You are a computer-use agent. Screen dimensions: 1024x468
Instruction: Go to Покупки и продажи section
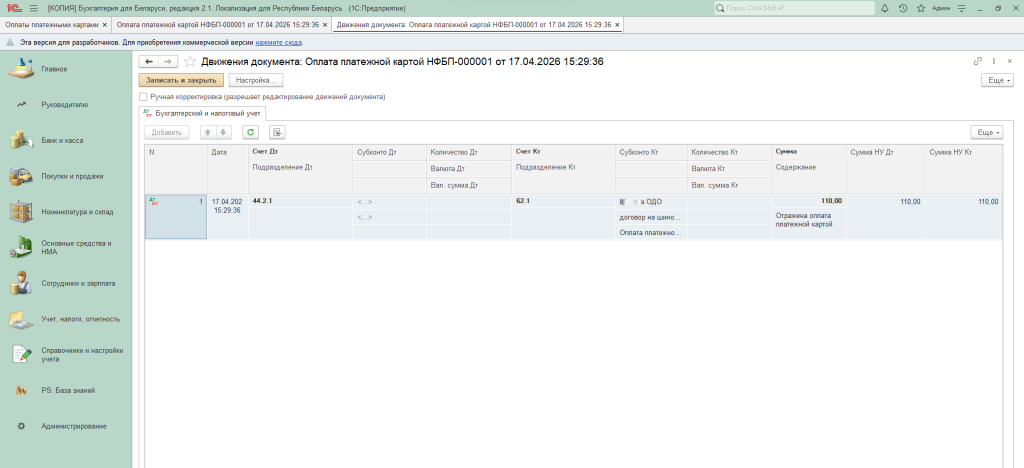[71, 176]
